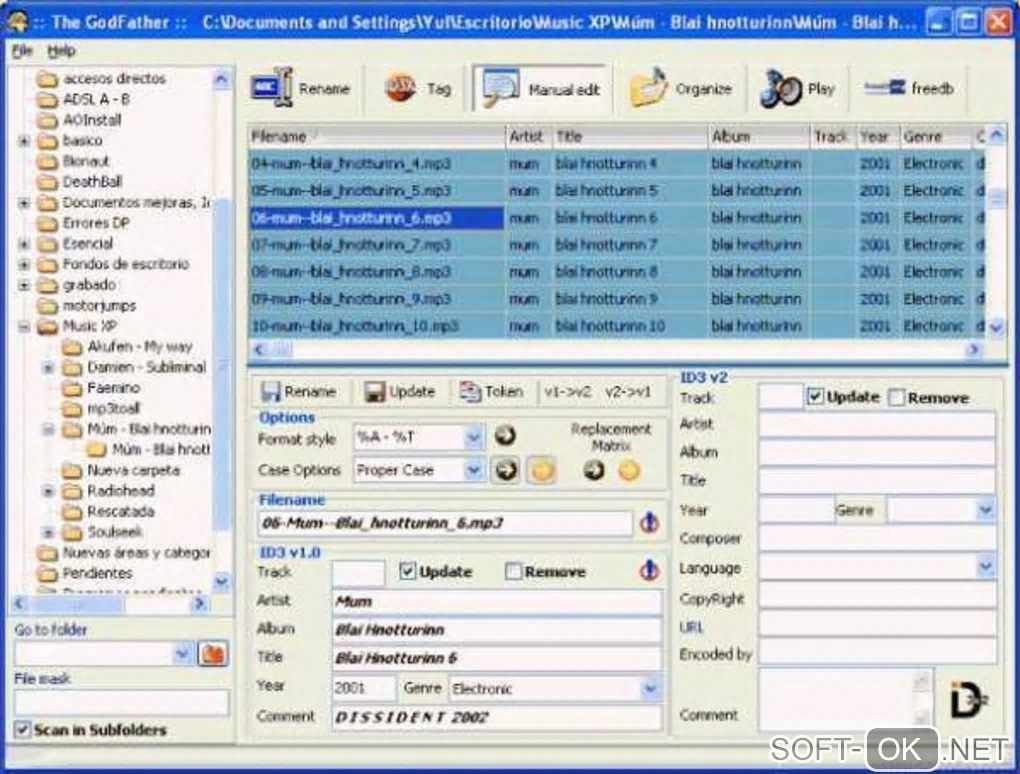Viewport: 1020px width, 774px height.
Task: Open the Organize toolbar icon
Action: tap(680, 88)
